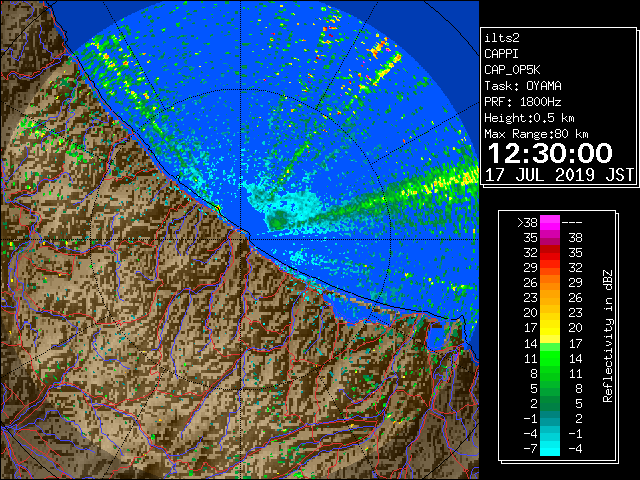Viewport: 640px width, 480px height.
Task: Click the magenta >38 legend color band
Action: click(x=550, y=223)
